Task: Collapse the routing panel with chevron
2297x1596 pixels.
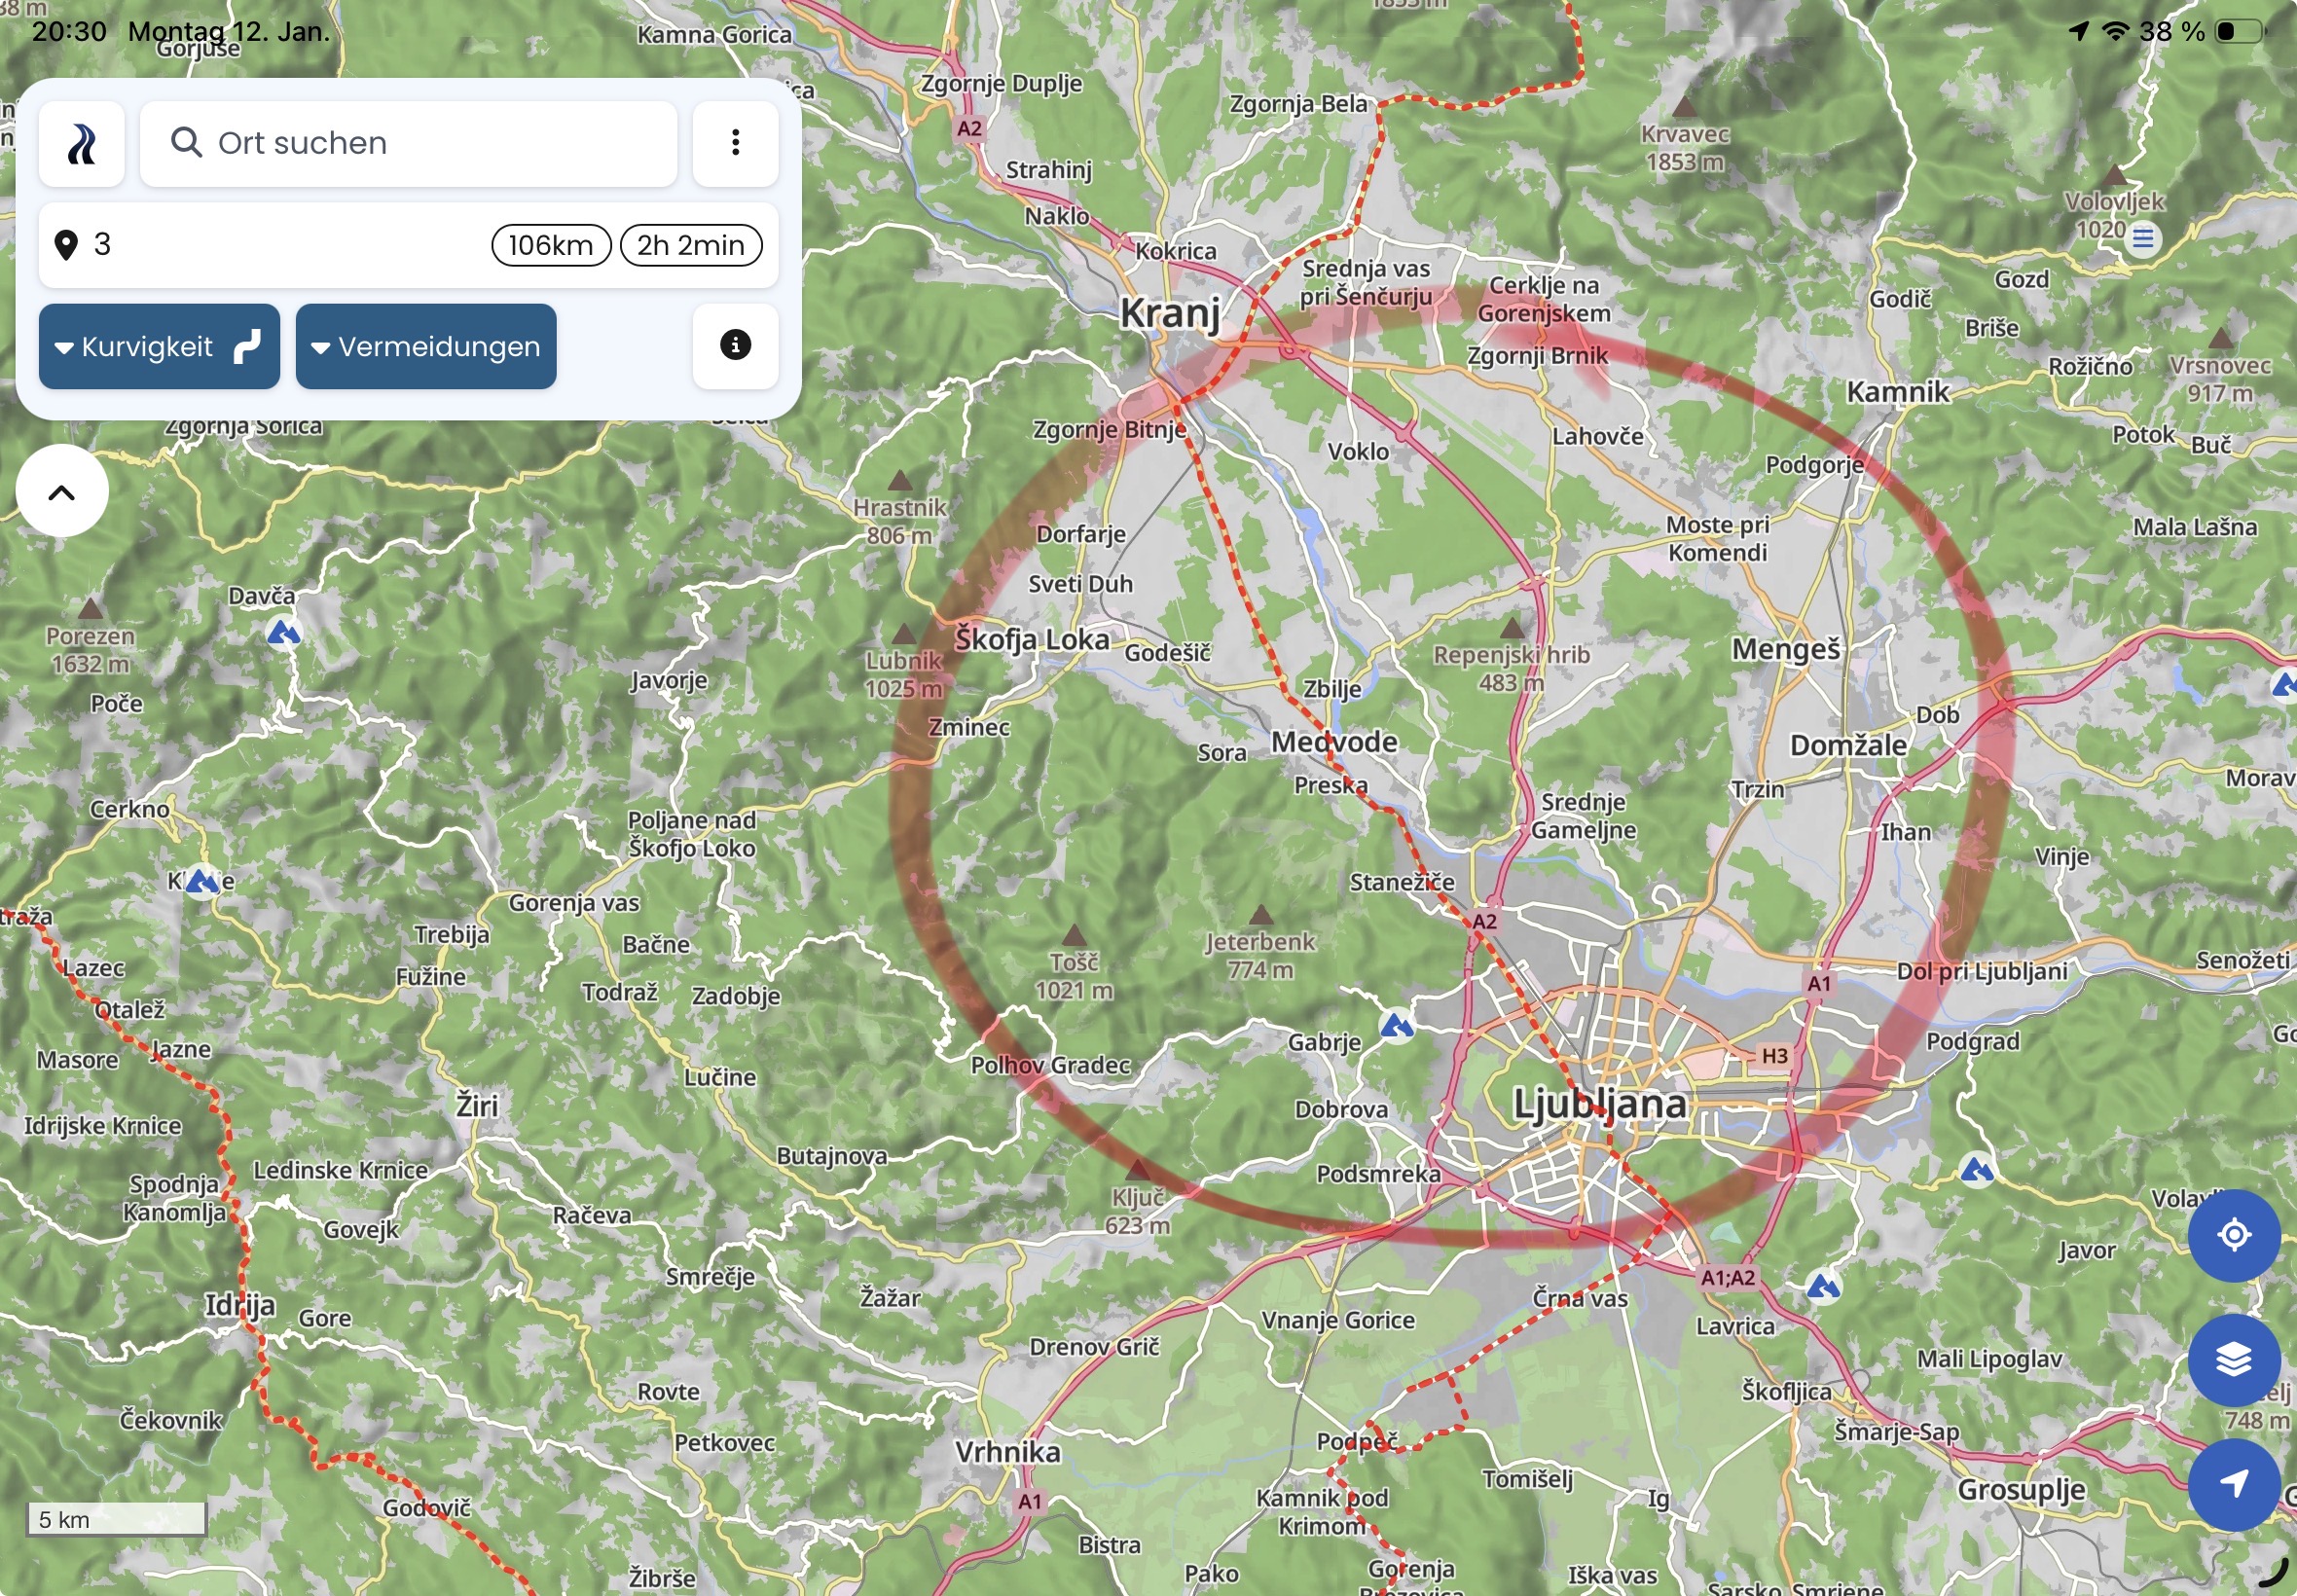Action: pos(62,492)
